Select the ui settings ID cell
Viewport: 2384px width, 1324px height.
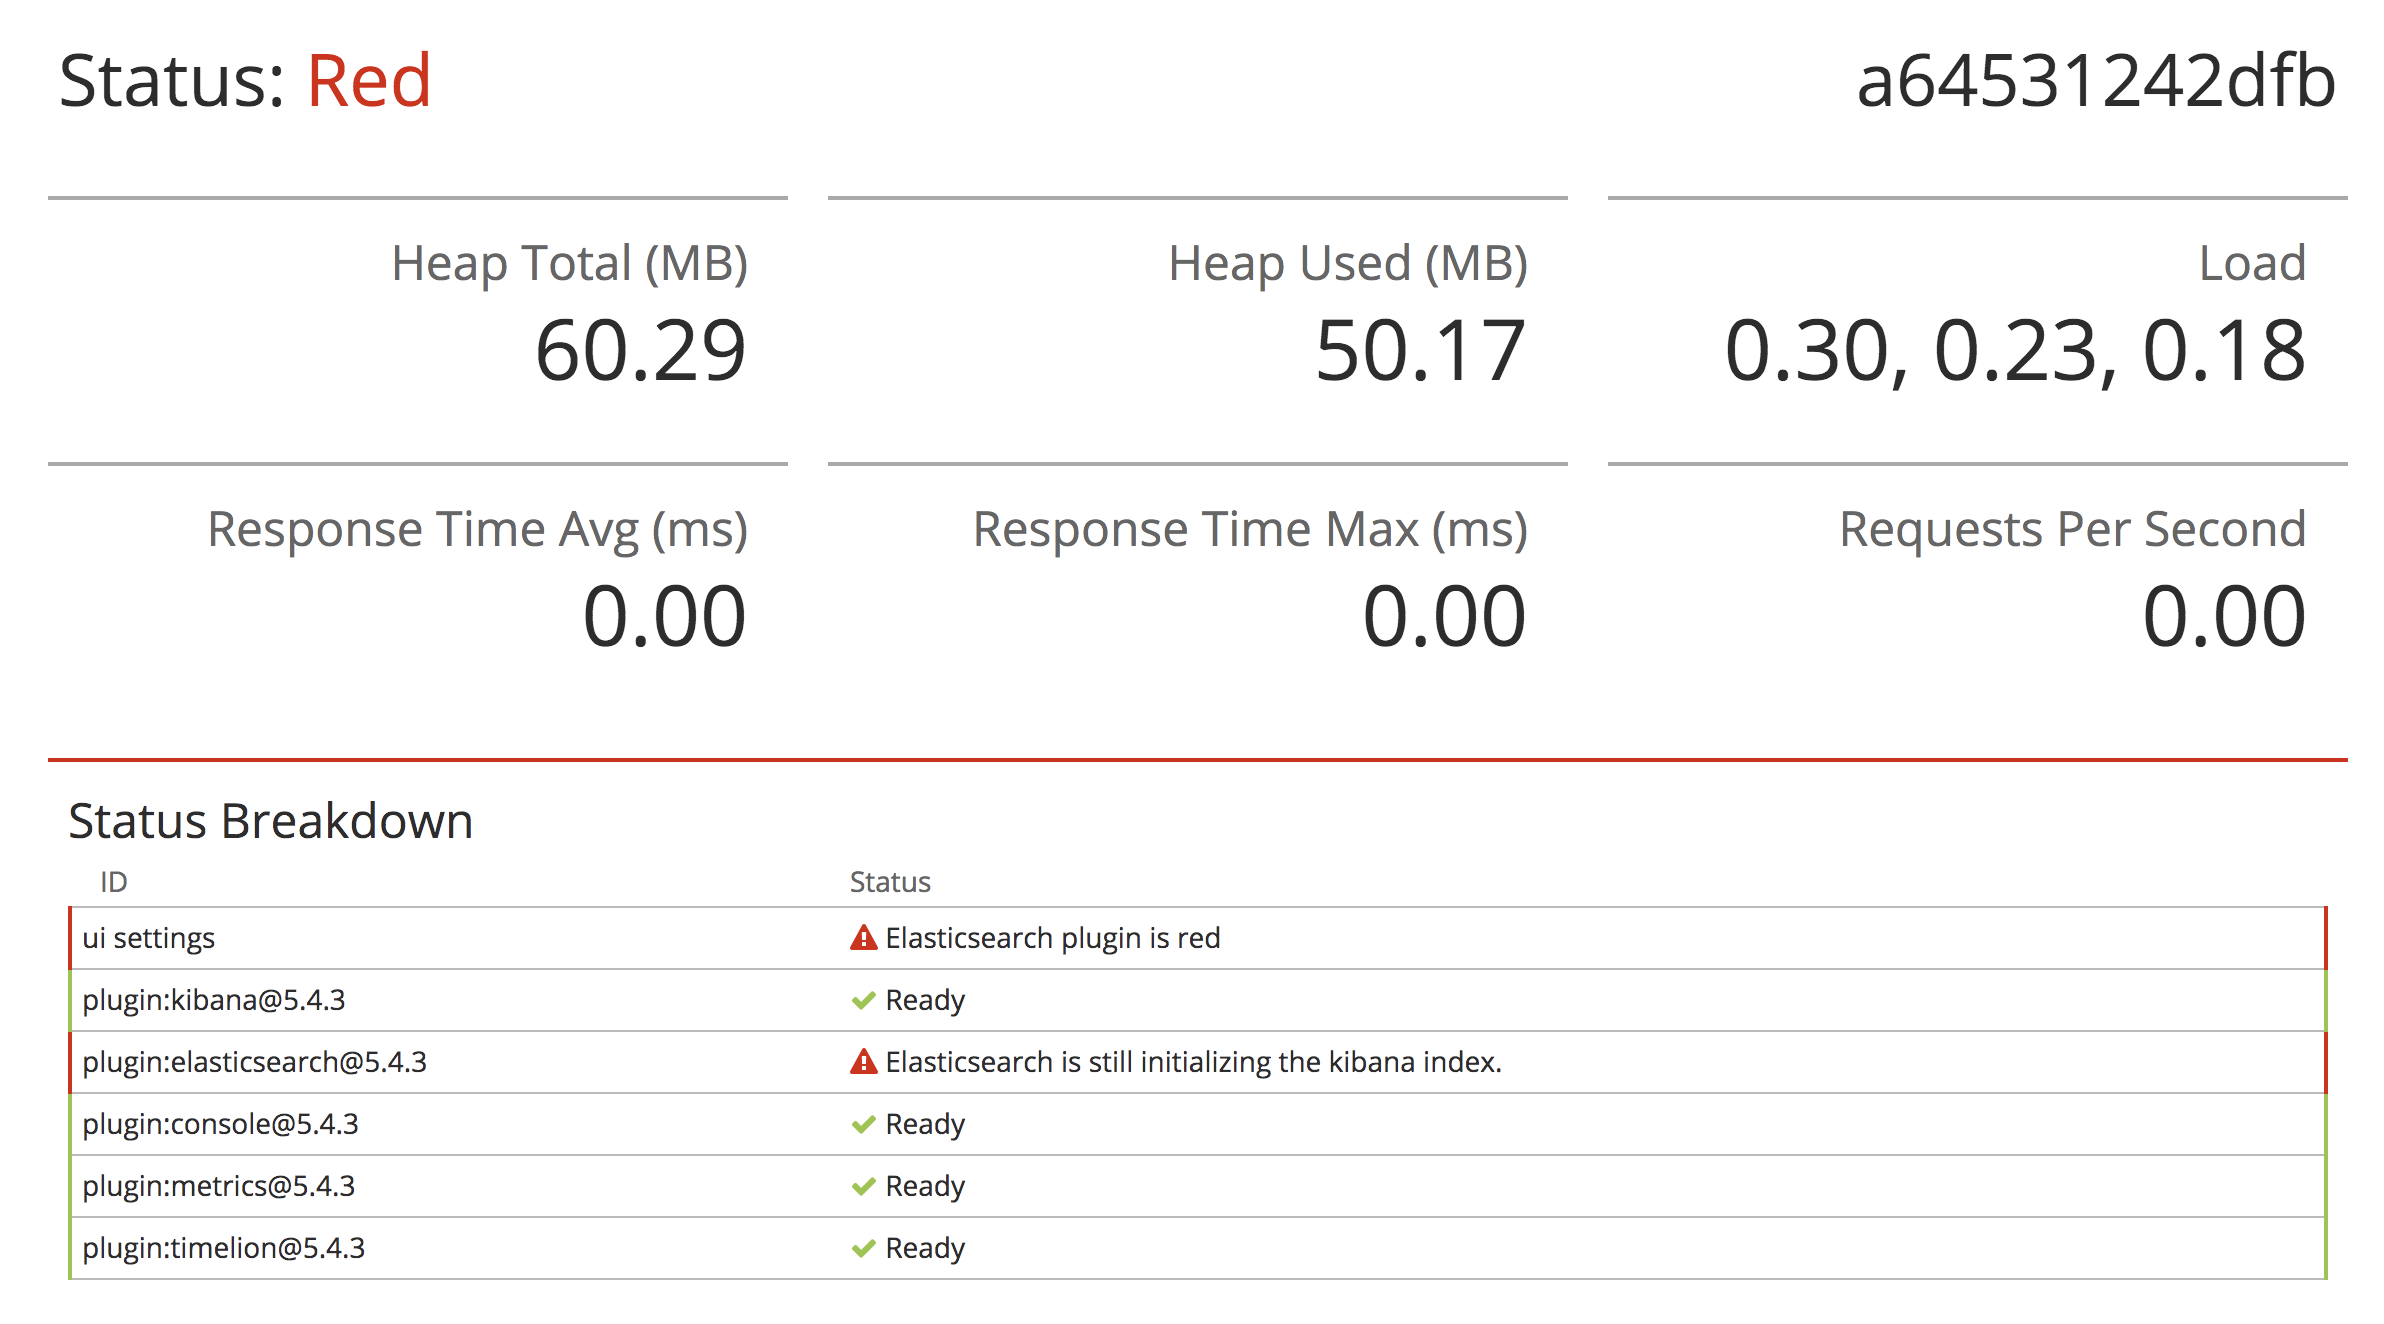(x=149, y=938)
